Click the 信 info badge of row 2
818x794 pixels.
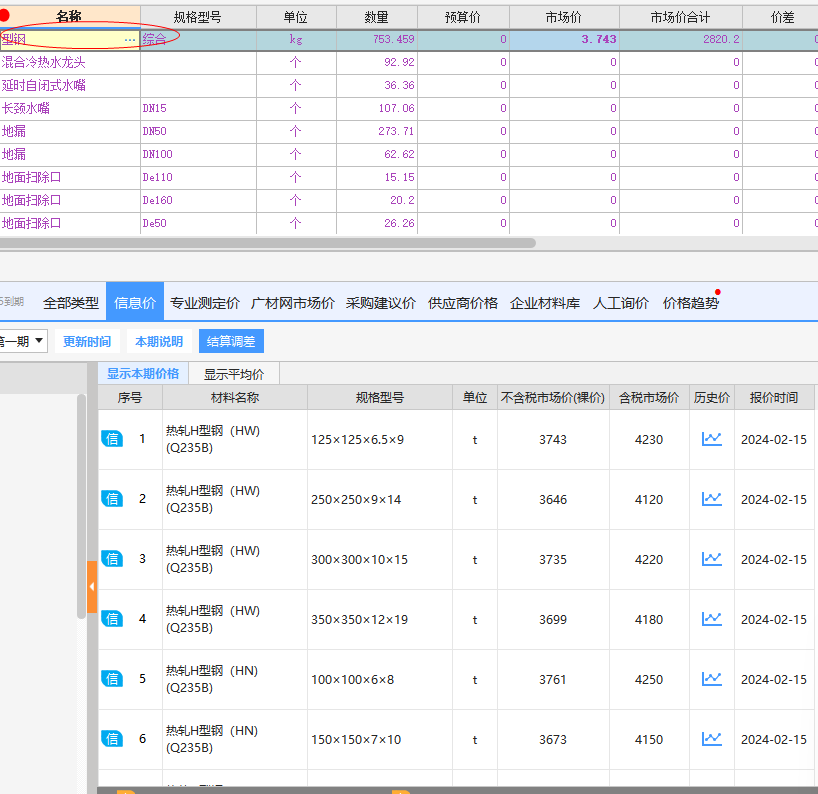[x=112, y=499]
